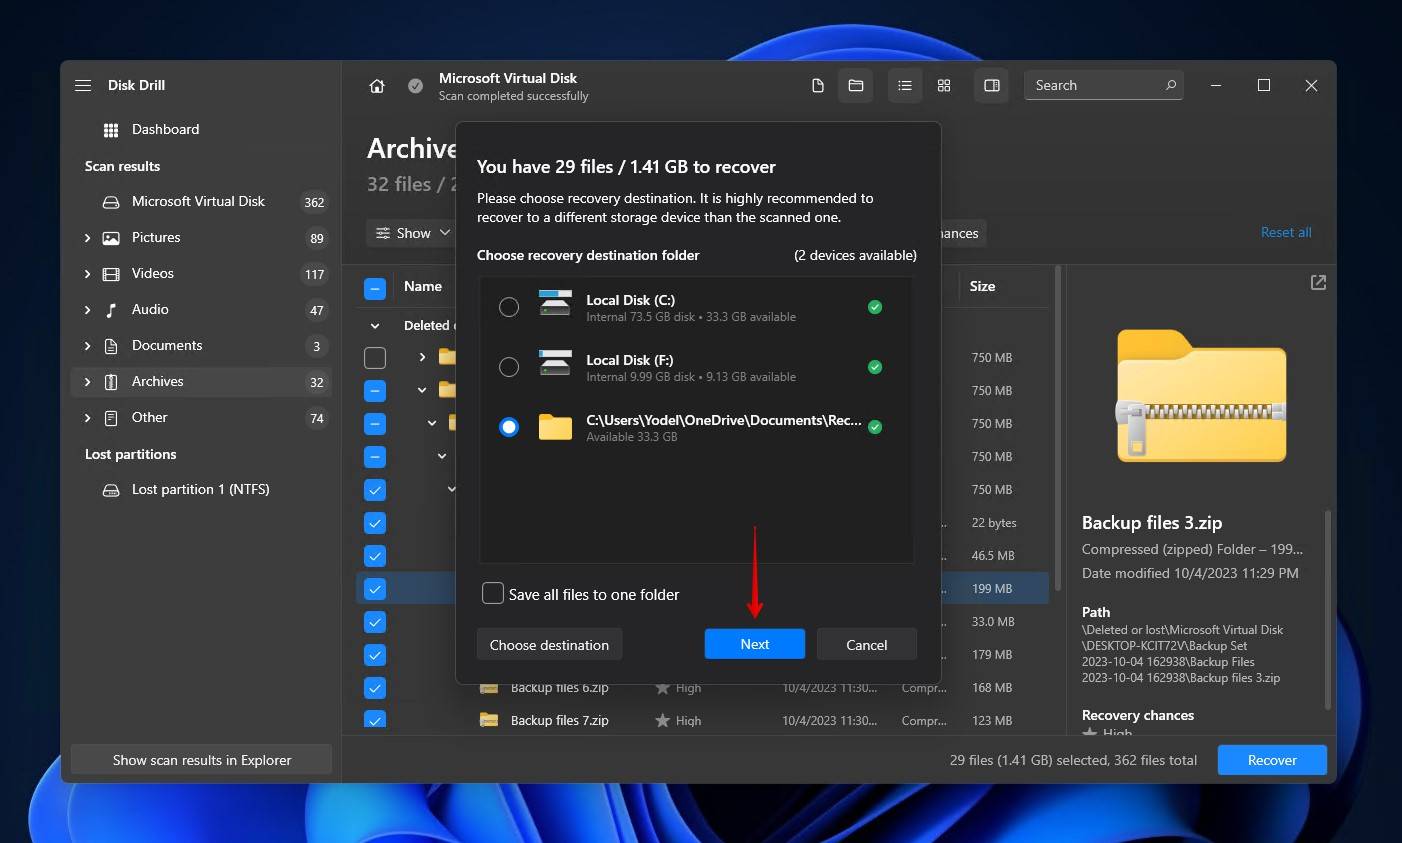1402x843 pixels.
Task: Expand the Pictures category
Action: (88, 238)
